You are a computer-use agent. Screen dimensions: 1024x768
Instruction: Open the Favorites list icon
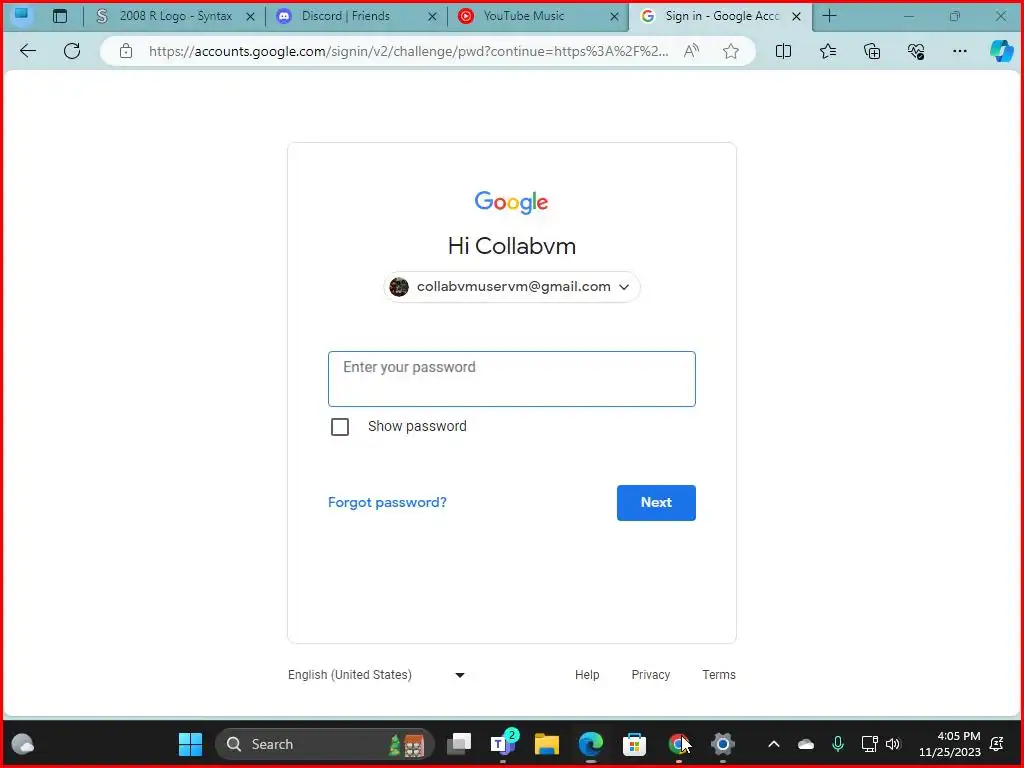pyautogui.click(x=827, y=51)
